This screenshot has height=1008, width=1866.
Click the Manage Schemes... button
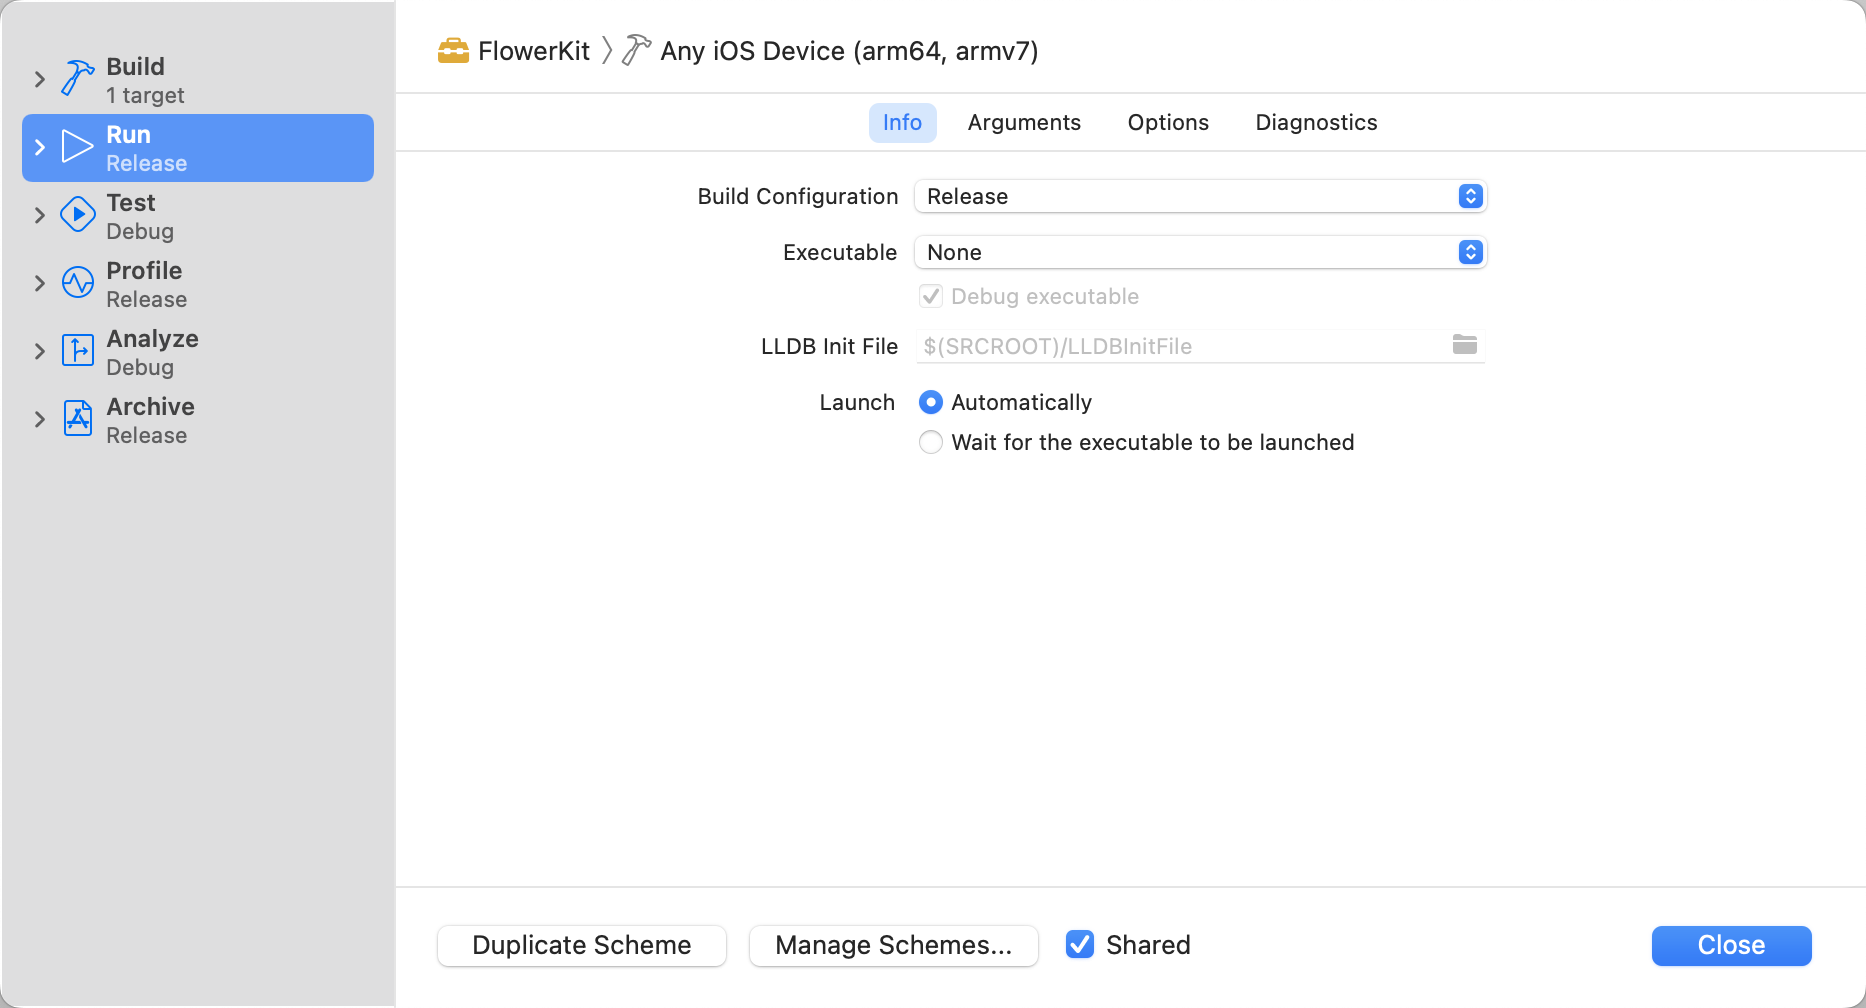[x=894, y=945]
